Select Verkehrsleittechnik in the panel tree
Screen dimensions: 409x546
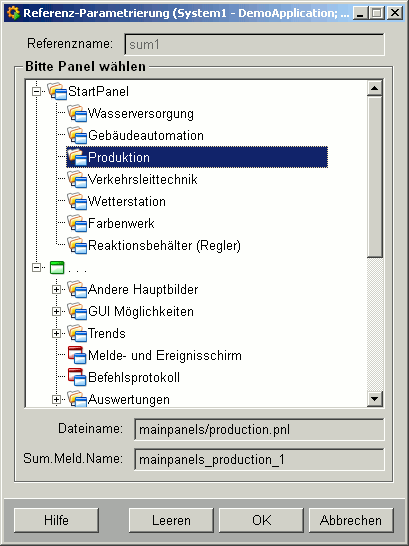point(143,179)
